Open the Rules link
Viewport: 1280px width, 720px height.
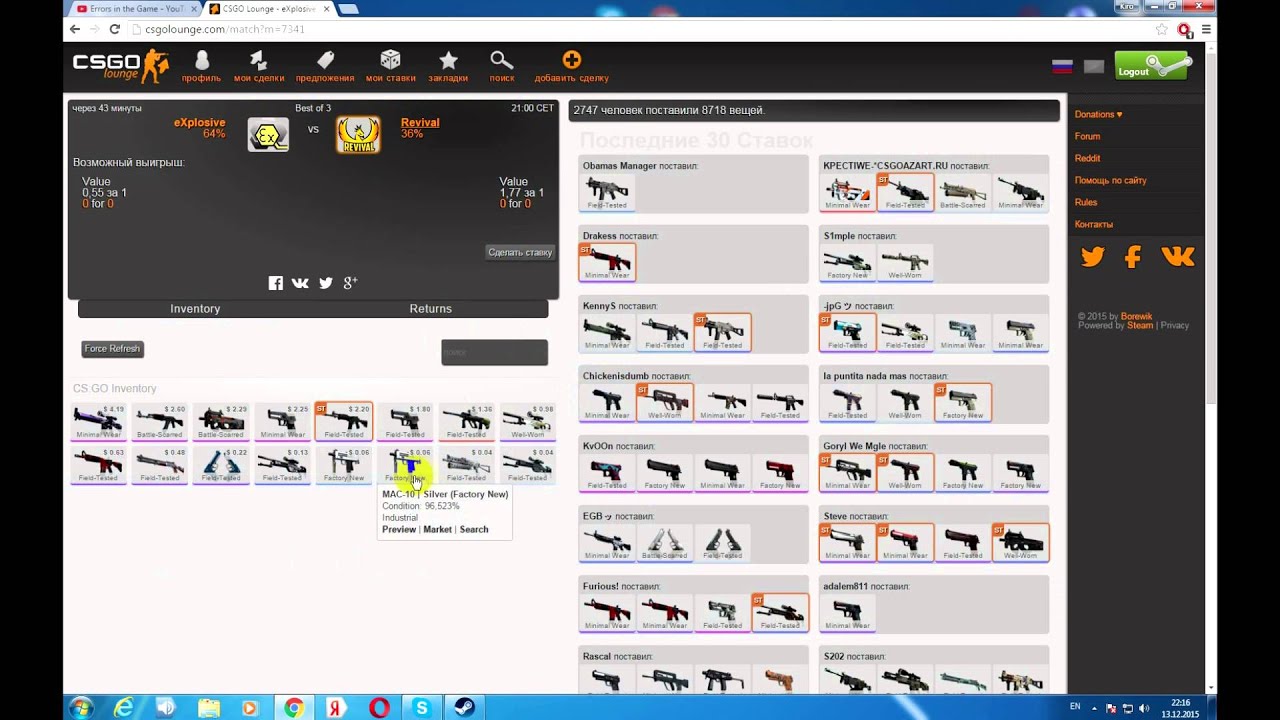click(x=1085, y=202)
